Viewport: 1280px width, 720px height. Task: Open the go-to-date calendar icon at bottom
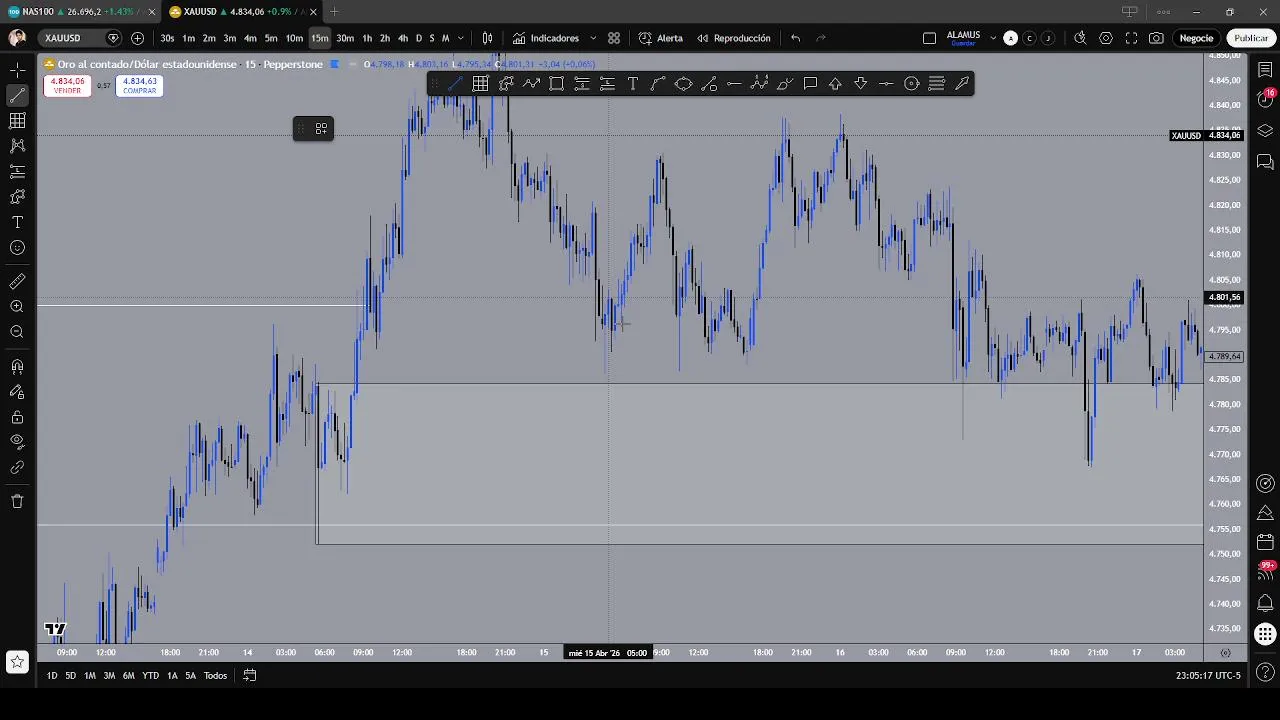pyautogui.click(x=250, y=675)
